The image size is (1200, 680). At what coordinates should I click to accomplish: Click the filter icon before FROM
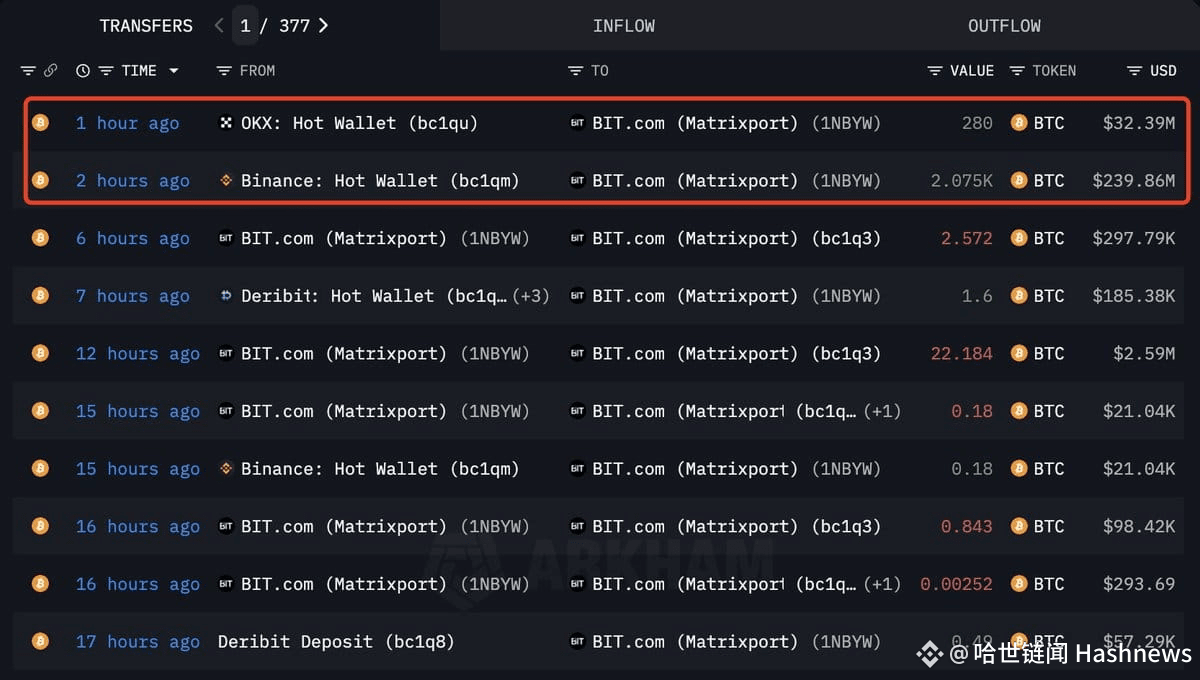pyautogui.click(x=224, y=70)
